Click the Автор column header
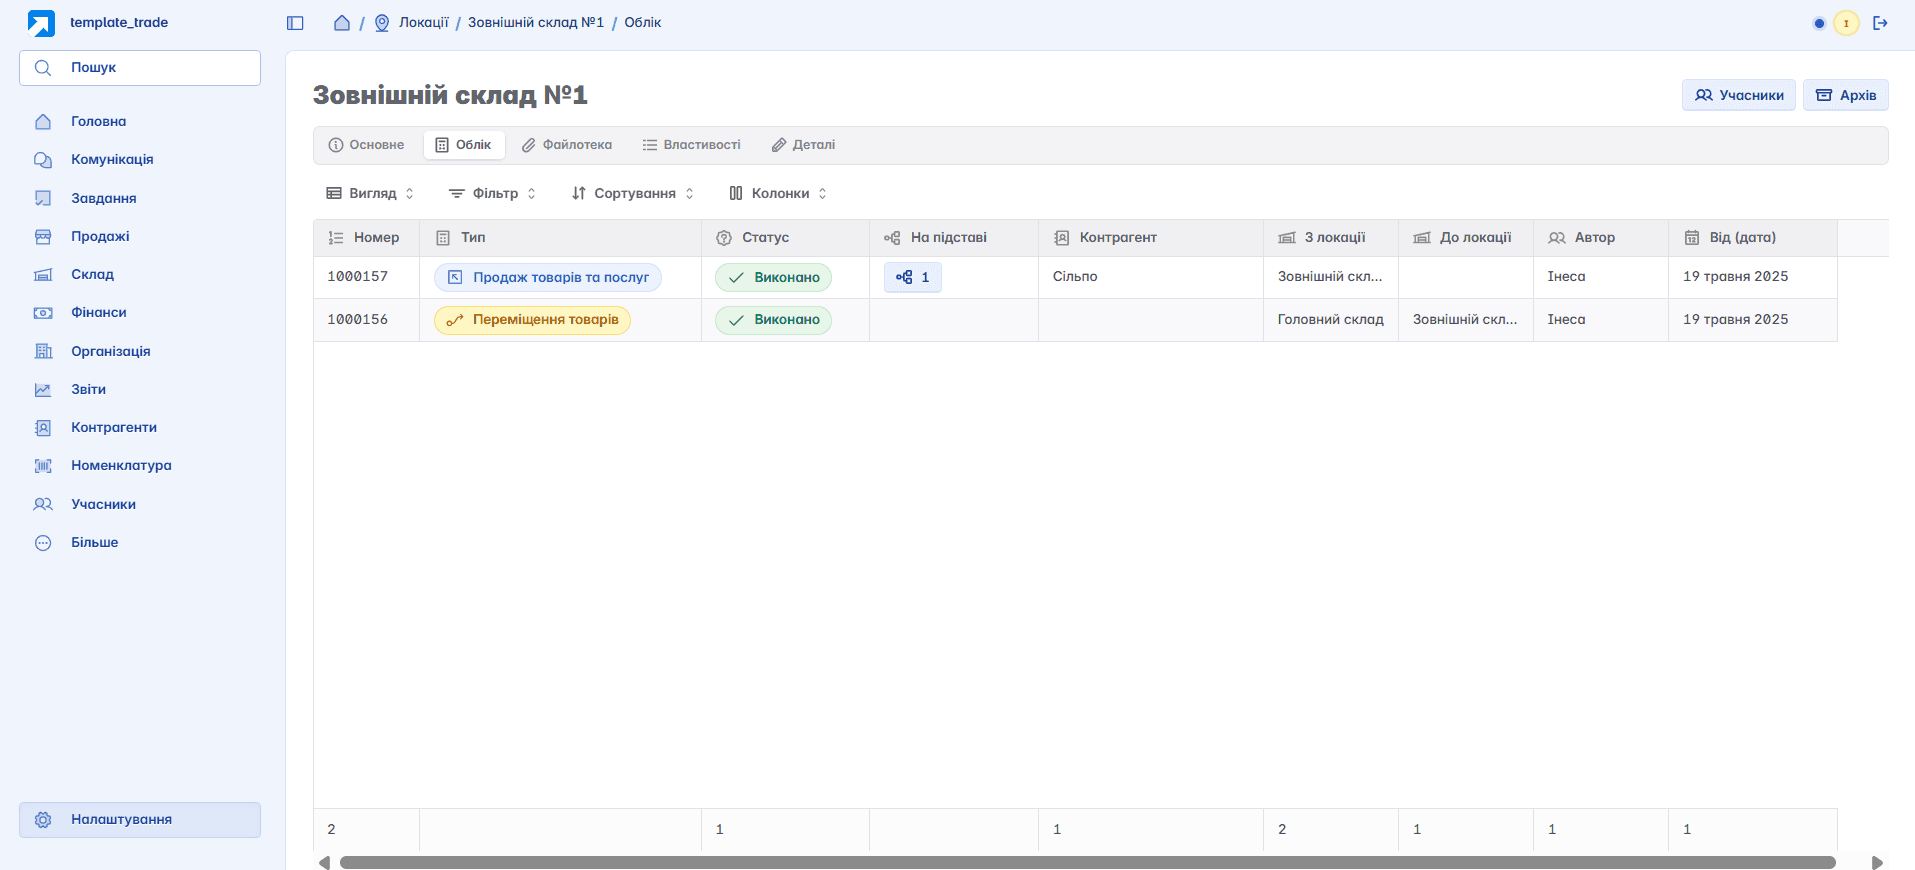Image resolution: width=1915 pixels, height=870 pixels. click(1601, 238)
